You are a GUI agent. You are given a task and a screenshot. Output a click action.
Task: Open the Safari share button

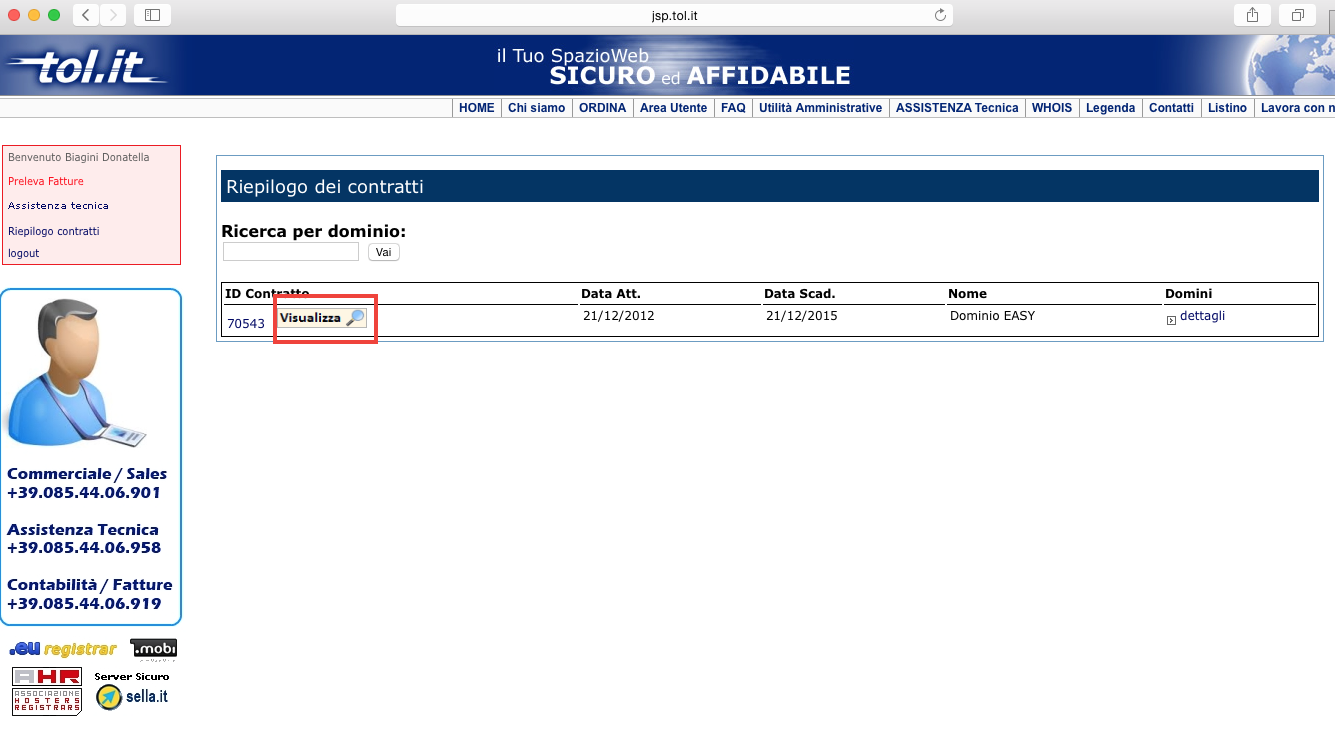[x=1251, y=15]
